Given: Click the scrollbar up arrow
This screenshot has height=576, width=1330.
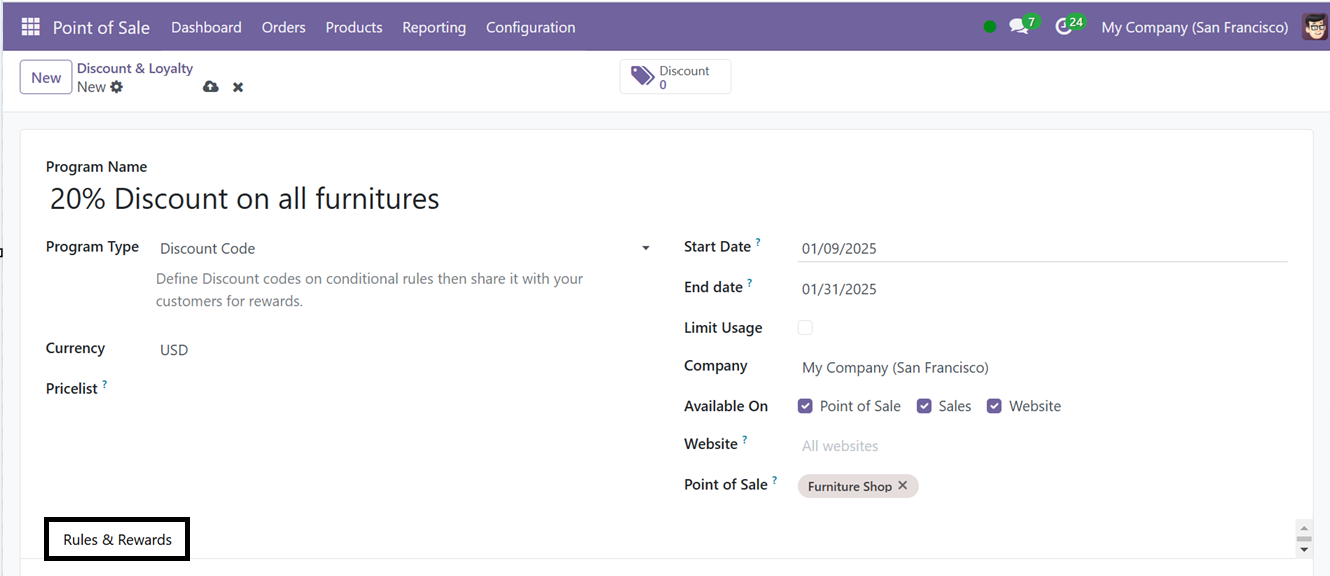Looking at the screenshot, I should [x=1303, y=528].
